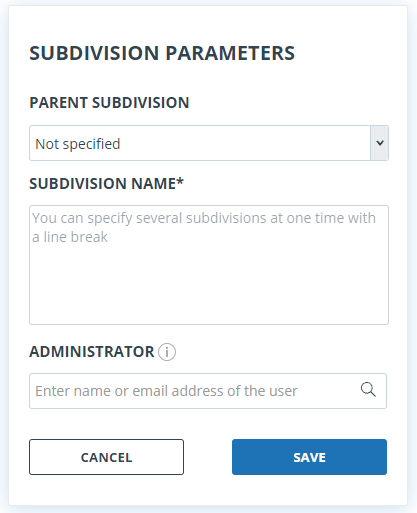Click Save to store subdivision parameters
This screenshot has width=417, height=513.
coord(309,457)
